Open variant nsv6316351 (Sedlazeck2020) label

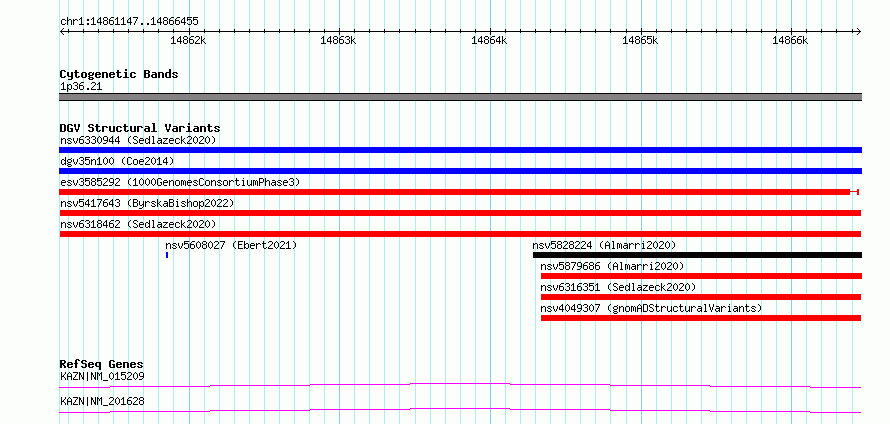click(x=618, y=287)
